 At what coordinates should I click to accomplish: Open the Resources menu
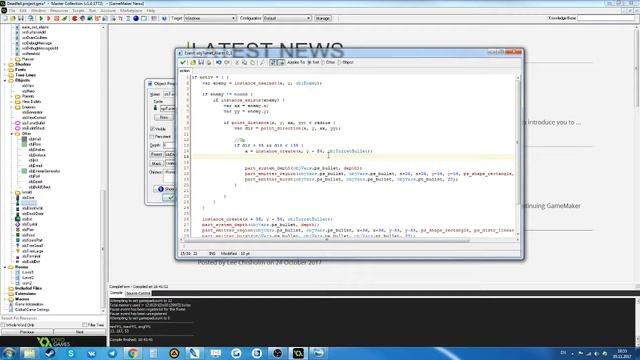coord(59,11)
